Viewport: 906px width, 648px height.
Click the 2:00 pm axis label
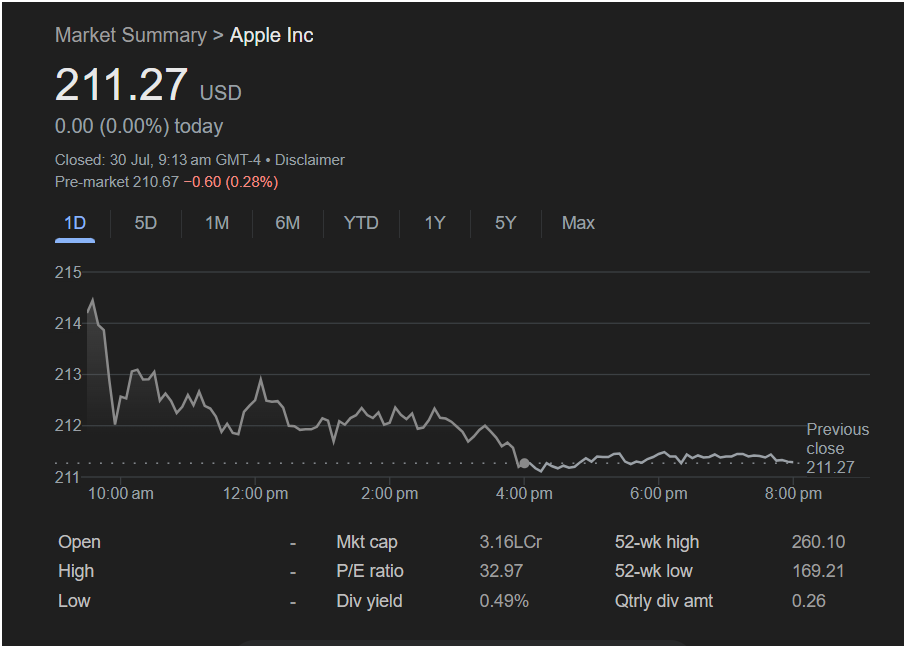tap(389, 494)
